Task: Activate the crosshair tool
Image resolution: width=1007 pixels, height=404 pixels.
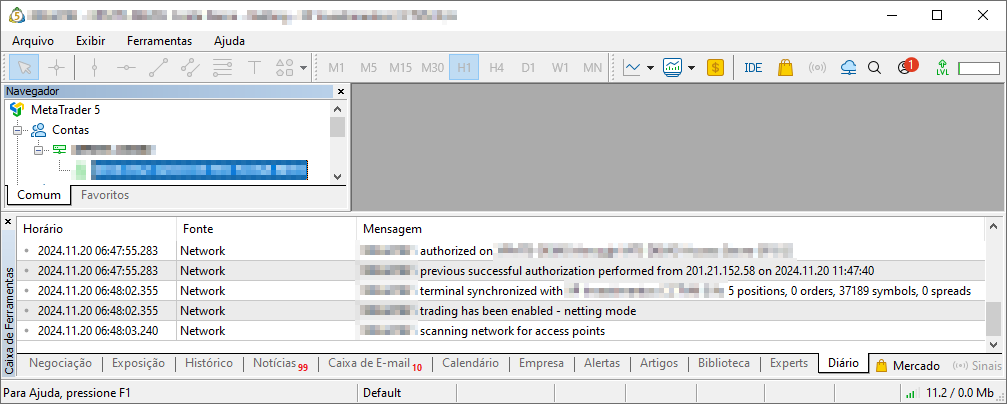Action: (57, 68)
